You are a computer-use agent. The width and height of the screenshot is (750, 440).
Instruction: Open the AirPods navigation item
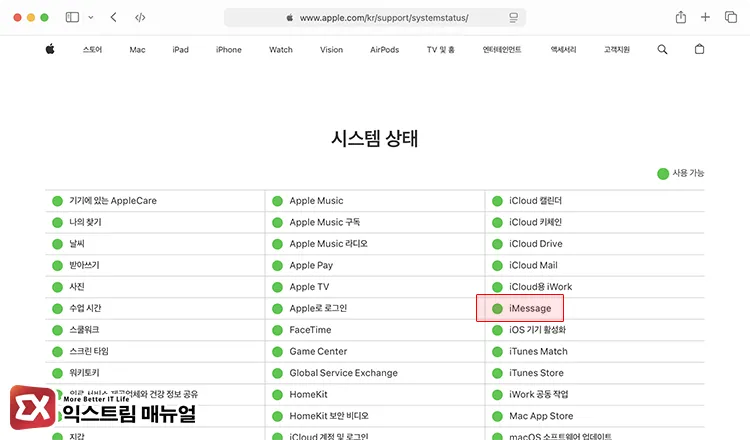pos(385,49)
